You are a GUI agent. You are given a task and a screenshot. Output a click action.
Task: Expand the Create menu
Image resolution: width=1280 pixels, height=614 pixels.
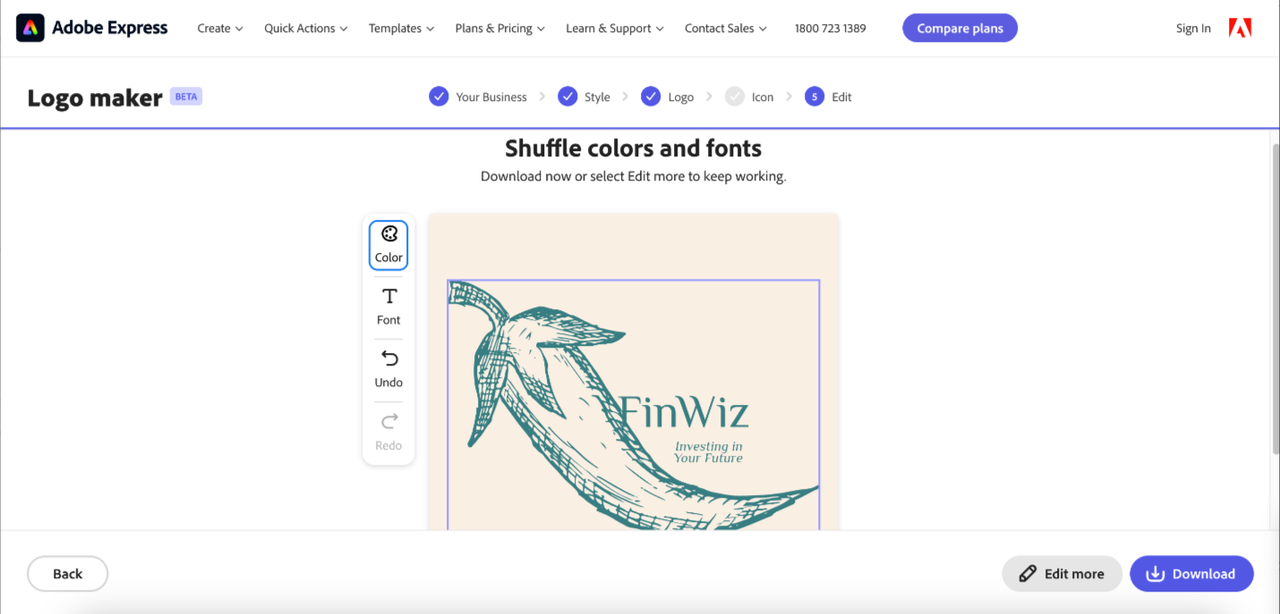click(x=220, y=28)
